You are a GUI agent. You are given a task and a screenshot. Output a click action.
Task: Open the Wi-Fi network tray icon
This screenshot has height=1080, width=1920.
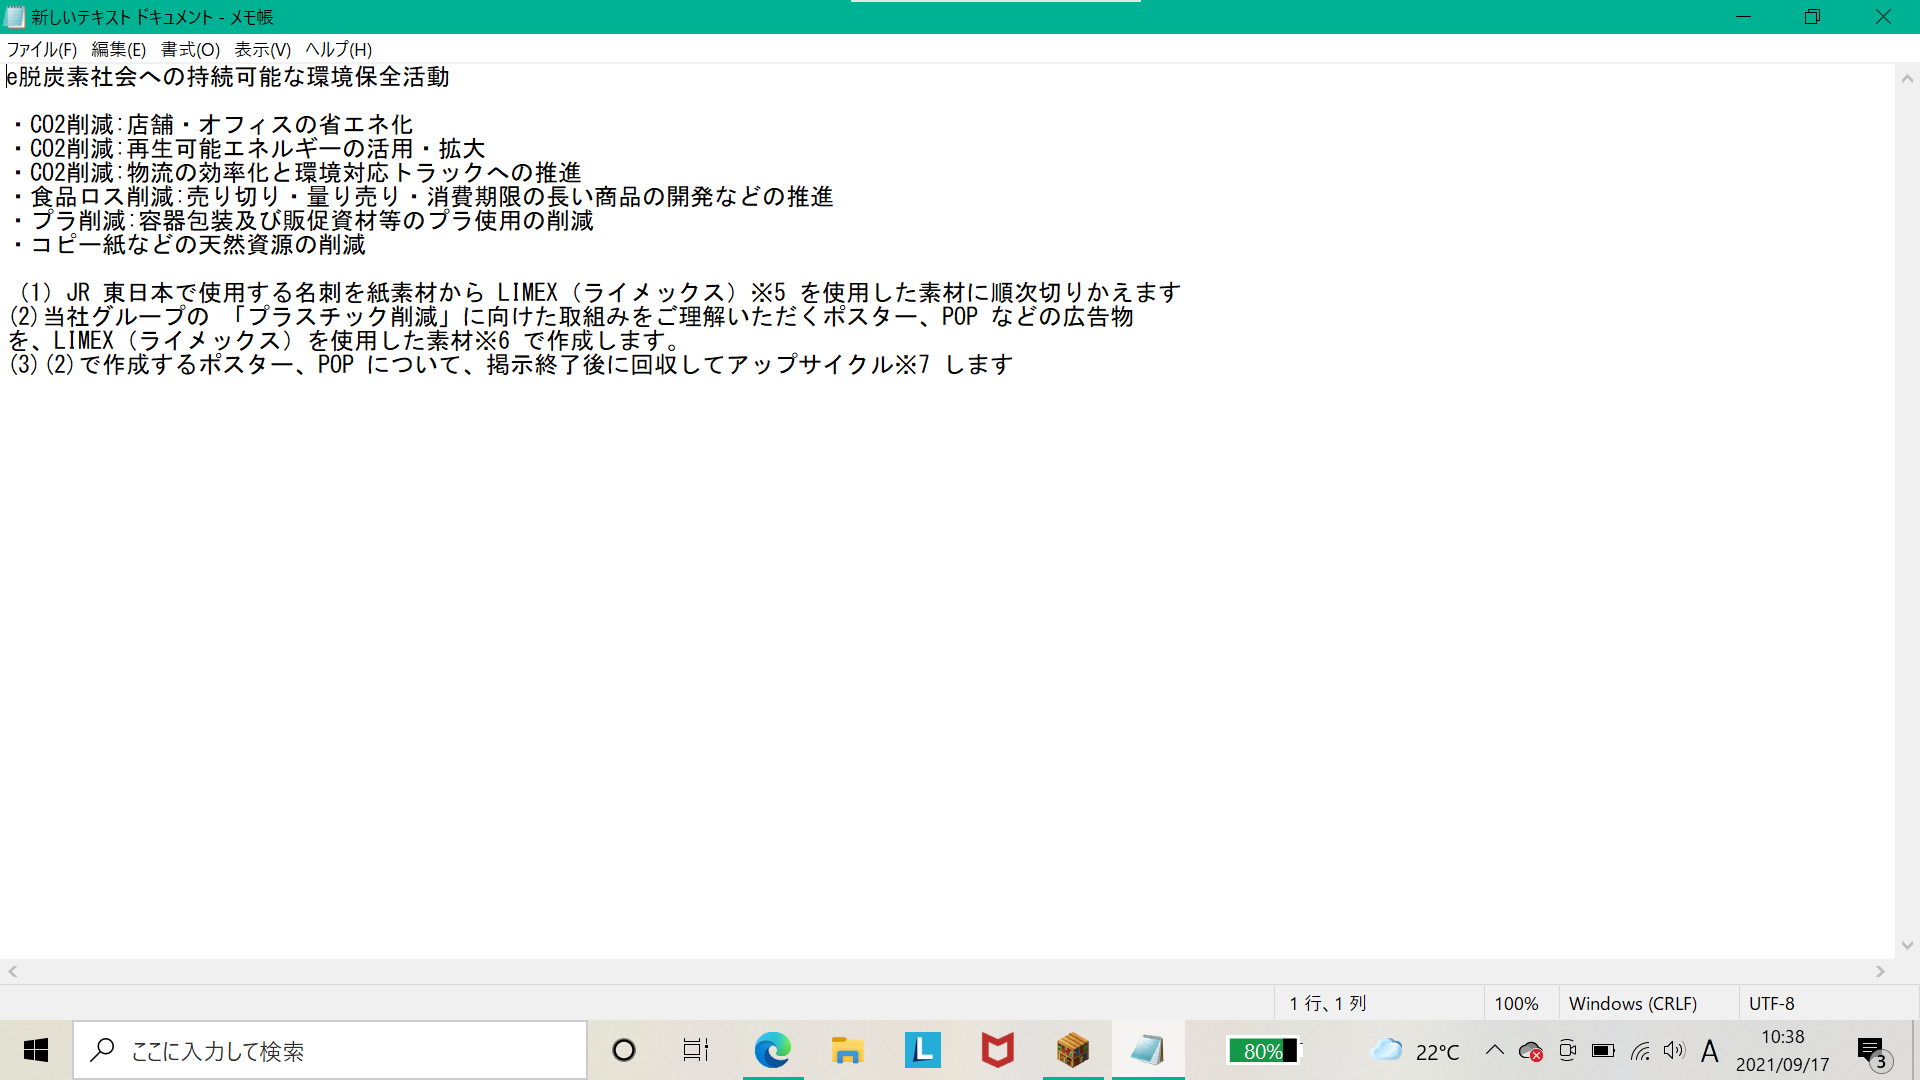(x=1640, y=1050)
